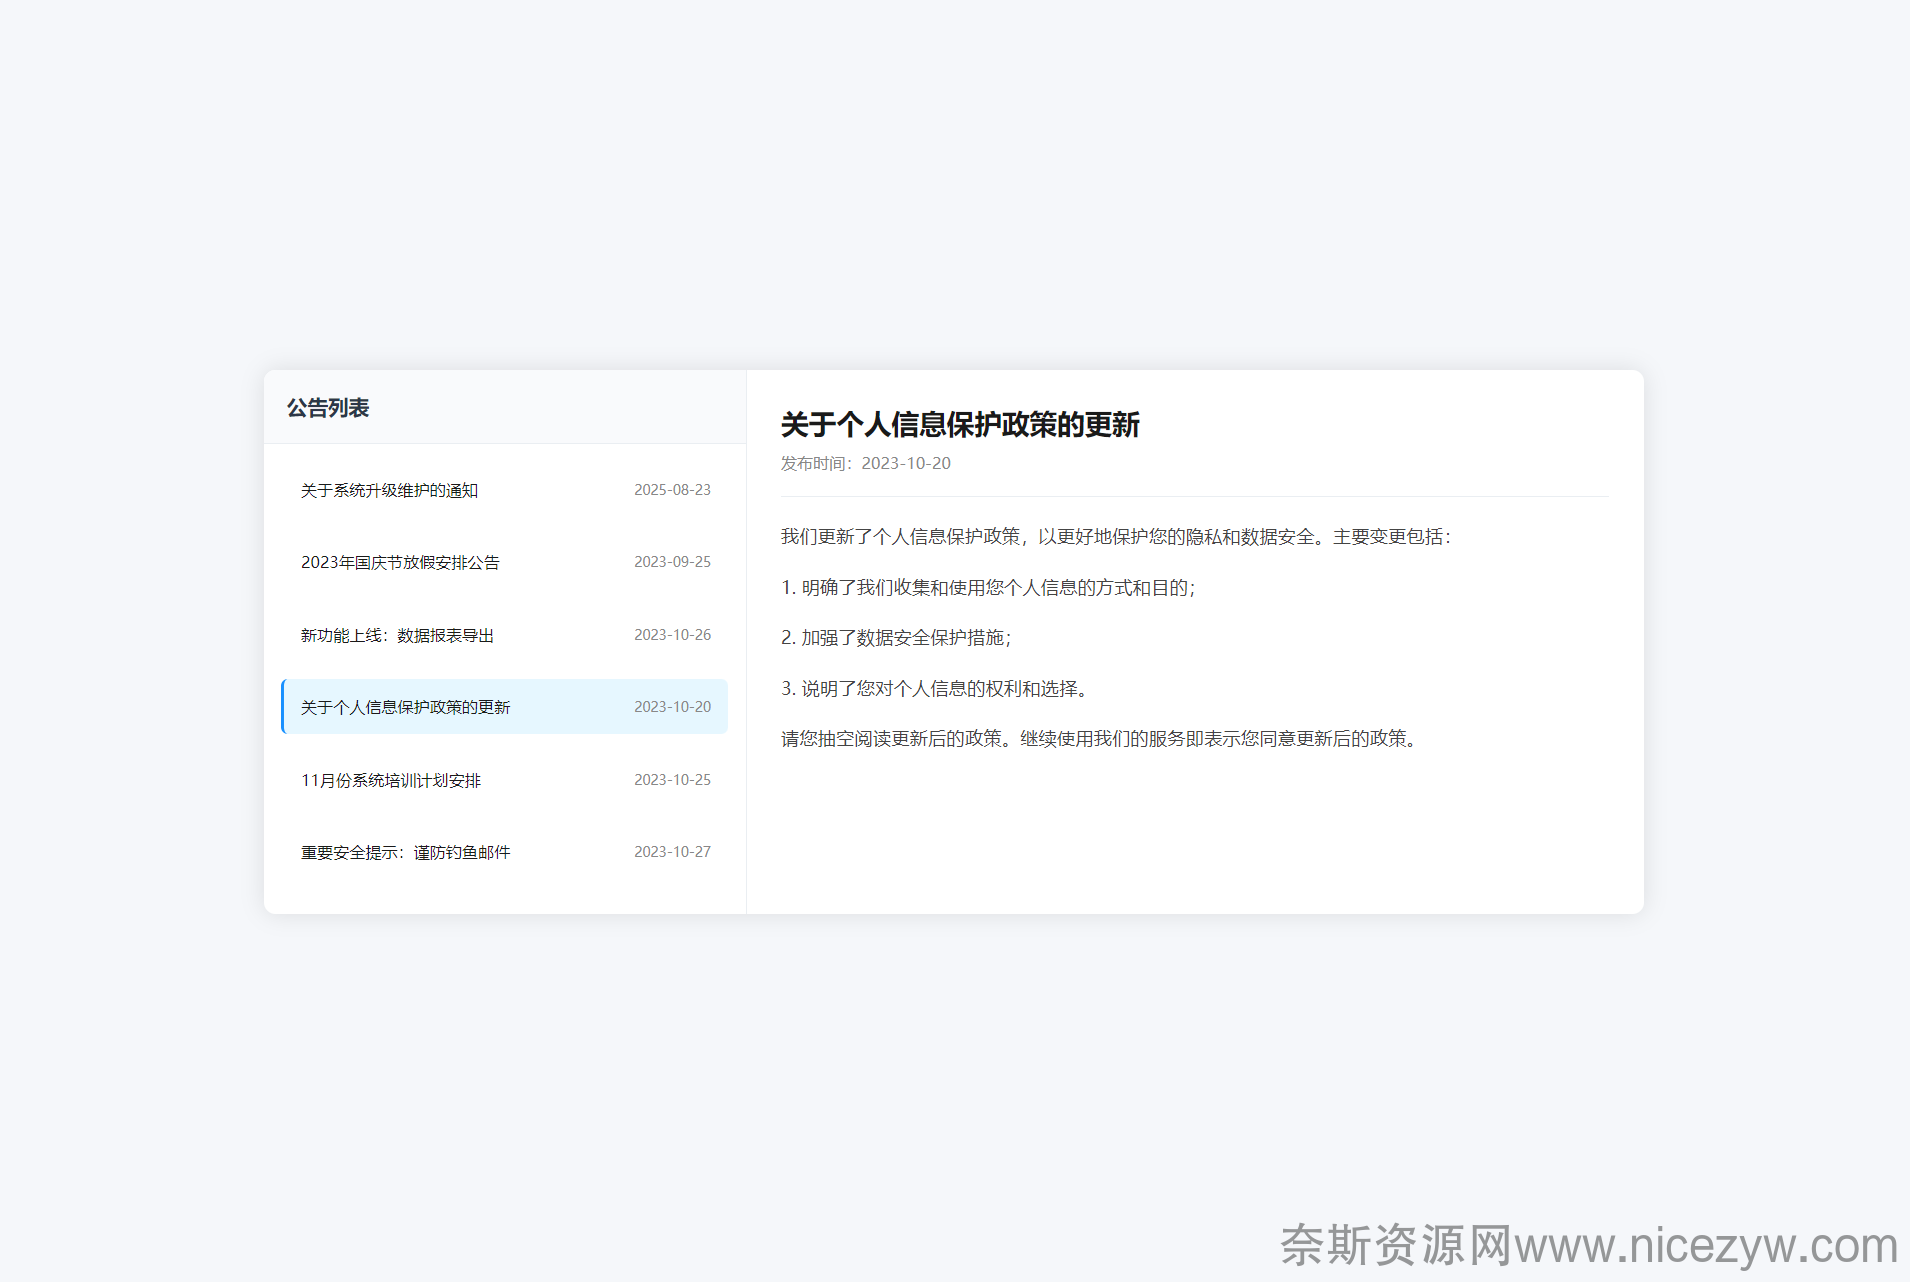Click the date 2025-08-23 in the list
The image size is (1910, 1282).
pos(672,490)
